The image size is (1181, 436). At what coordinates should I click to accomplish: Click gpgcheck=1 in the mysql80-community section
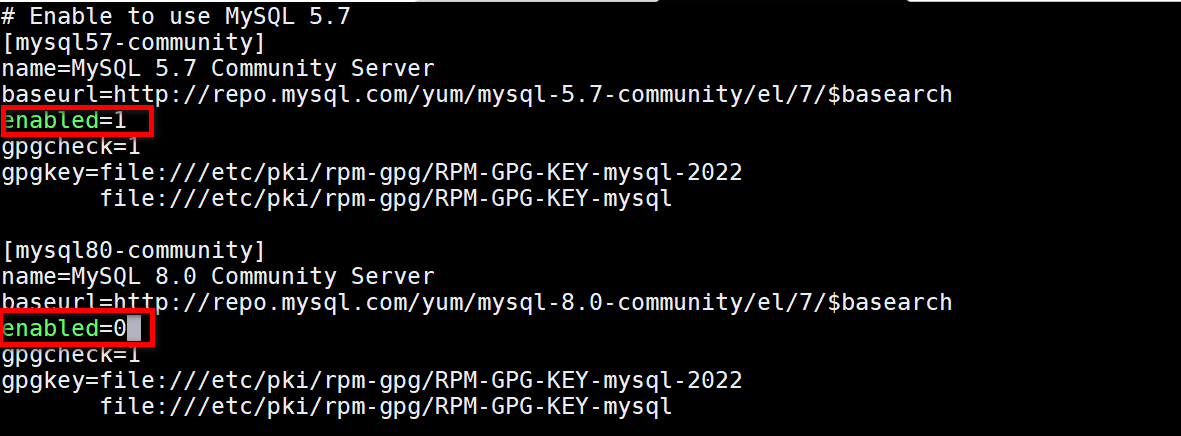[70, 354]
